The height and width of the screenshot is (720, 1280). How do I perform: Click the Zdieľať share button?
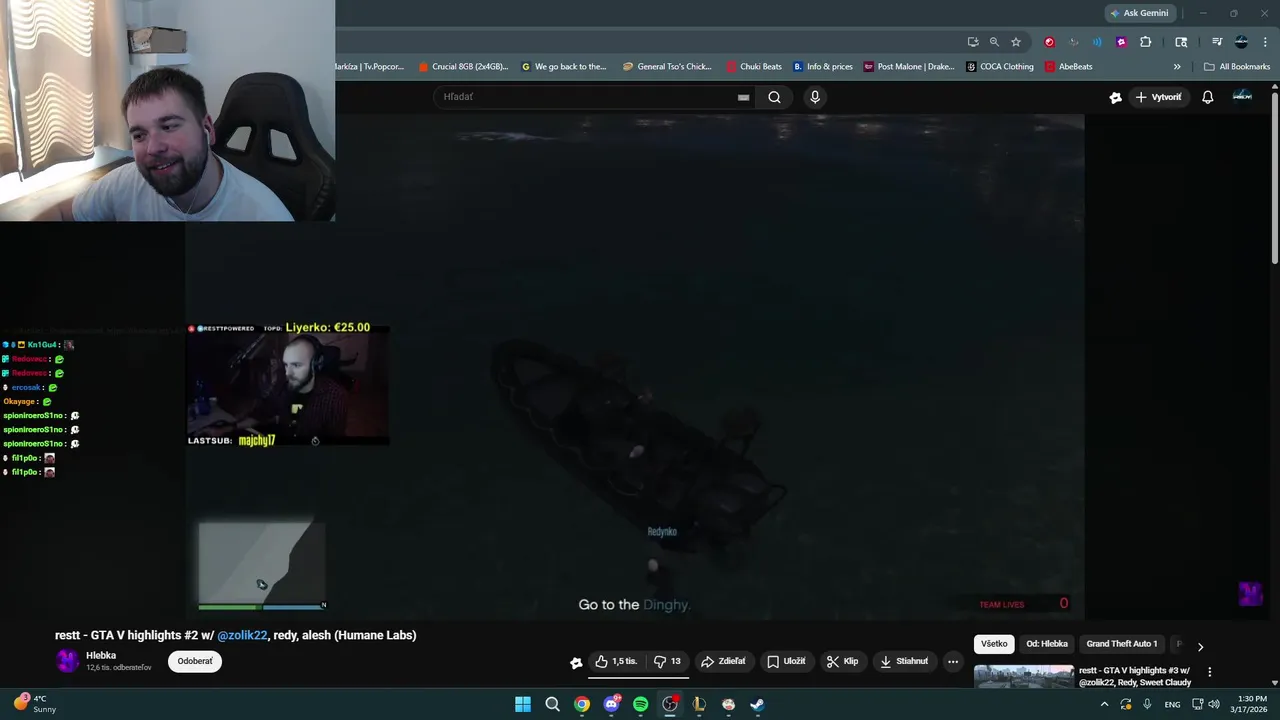(x=723, y=661)
